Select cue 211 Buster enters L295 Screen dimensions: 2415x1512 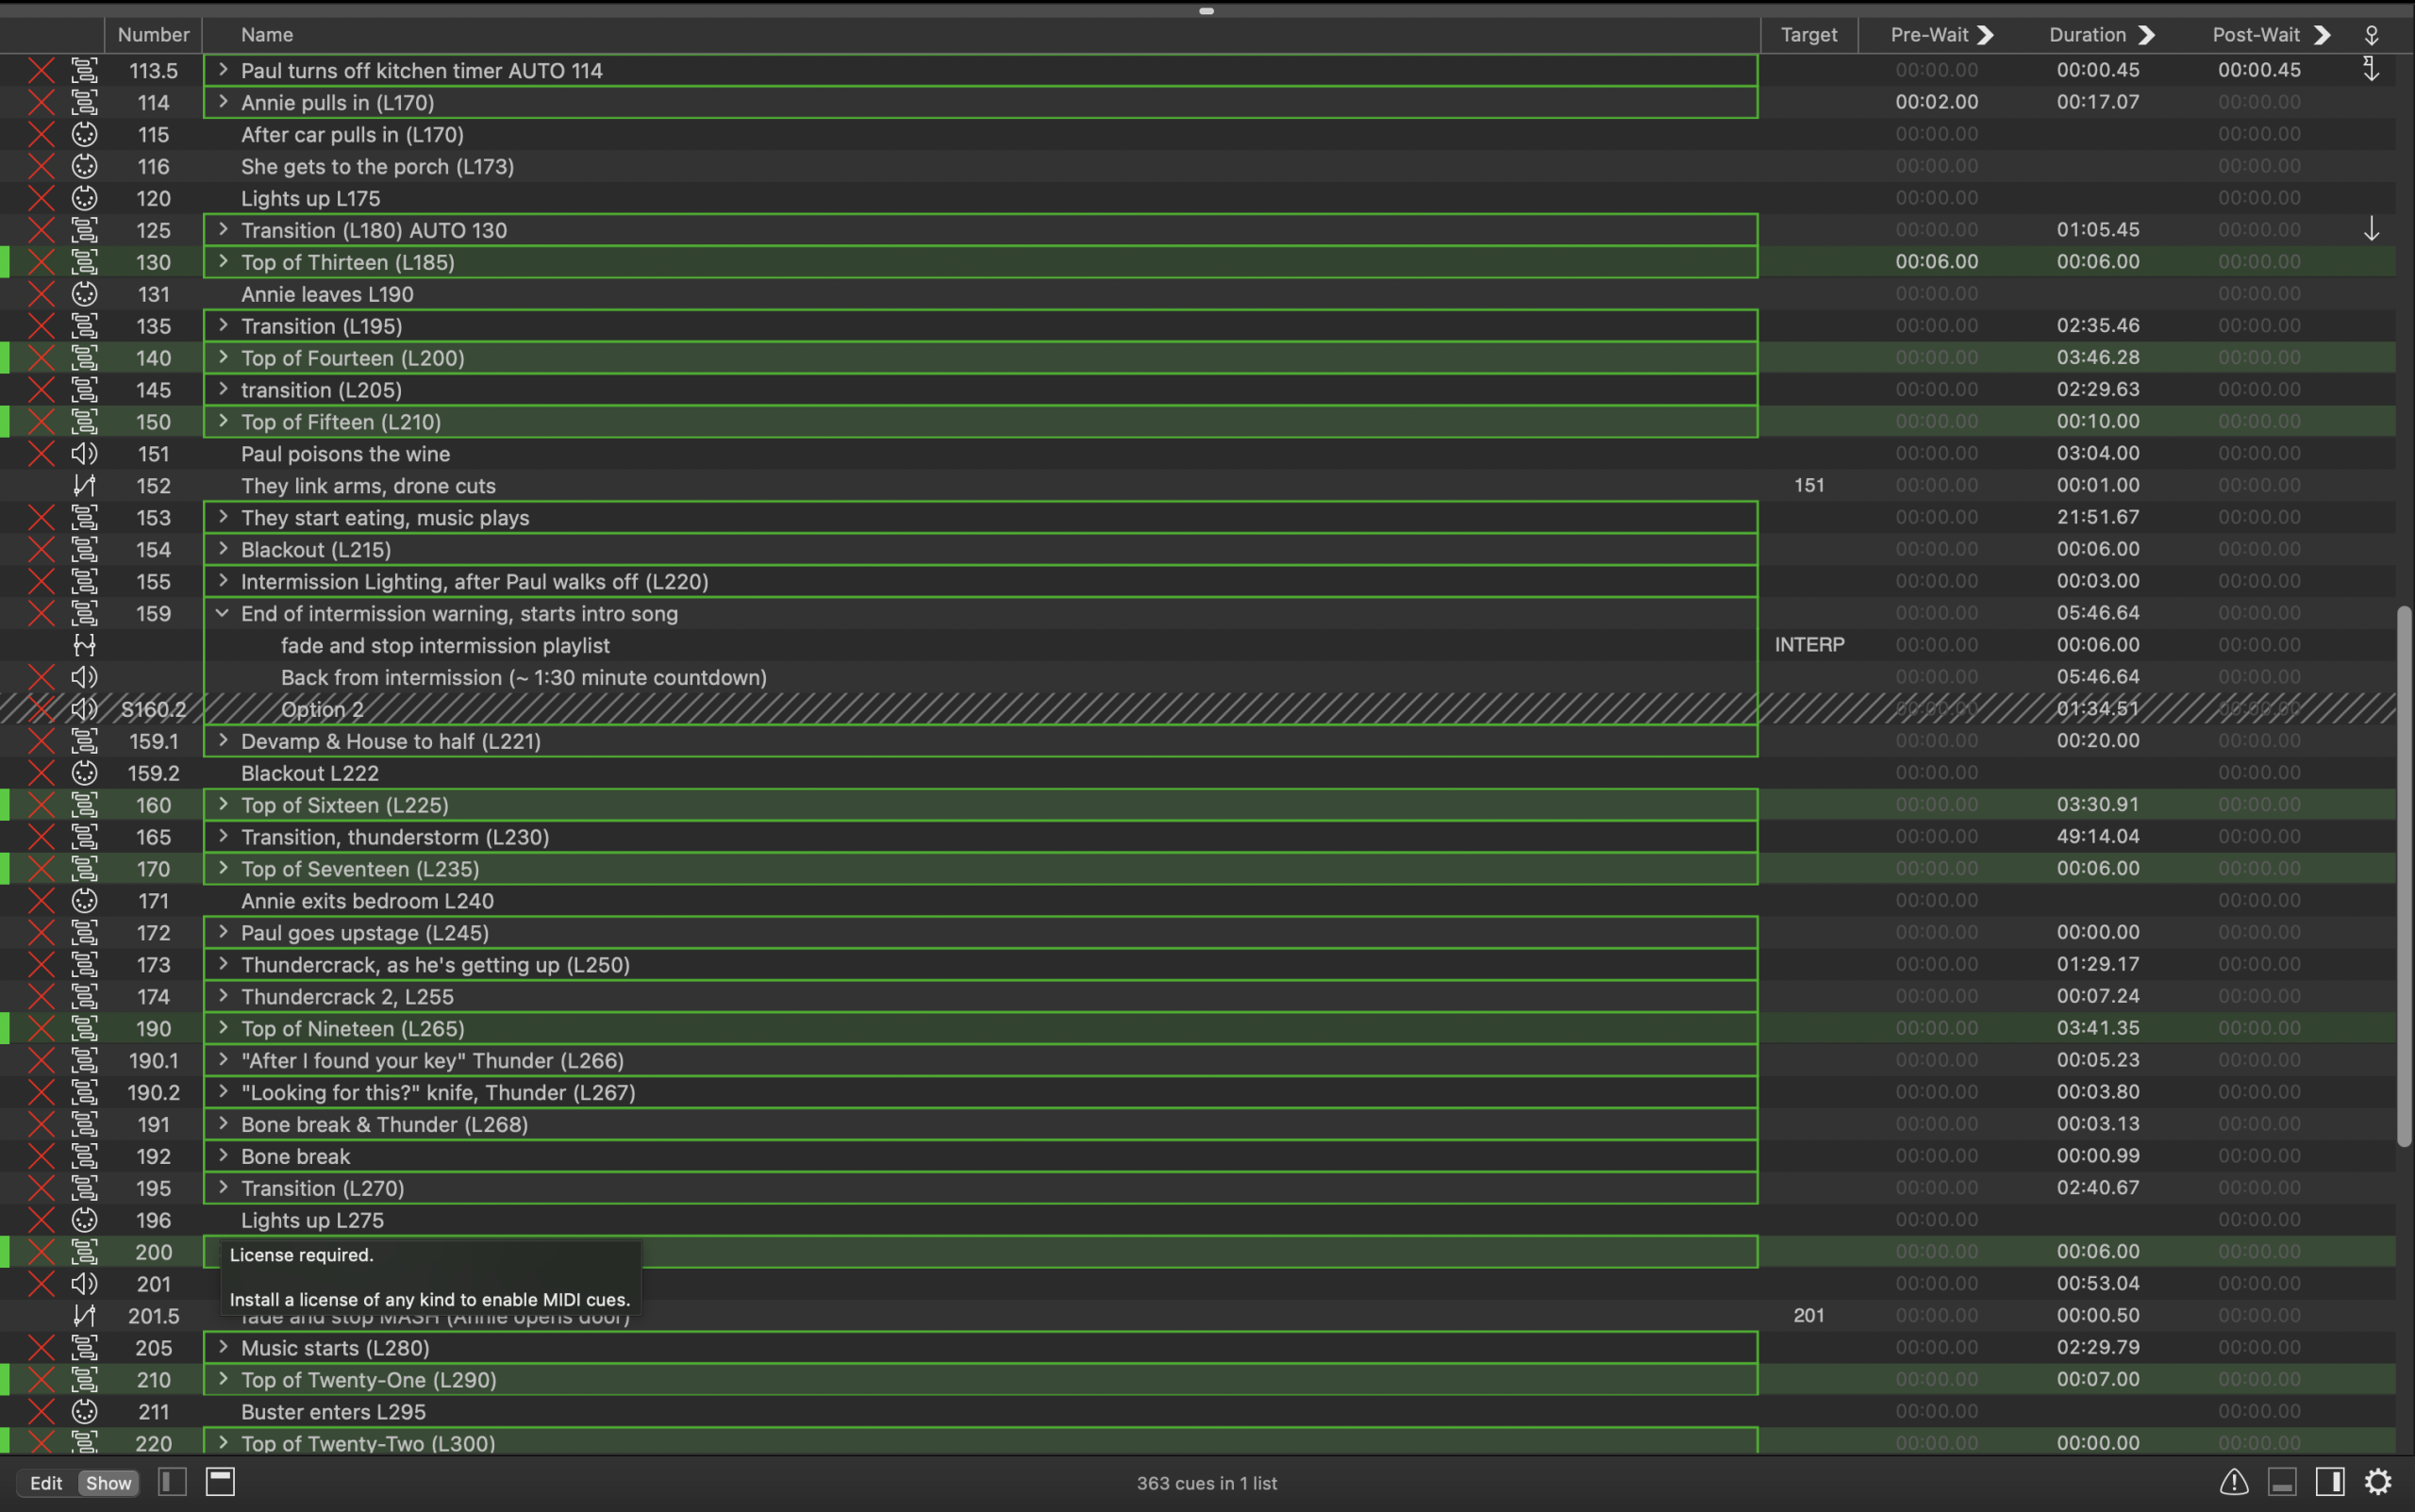(333, 1412)
